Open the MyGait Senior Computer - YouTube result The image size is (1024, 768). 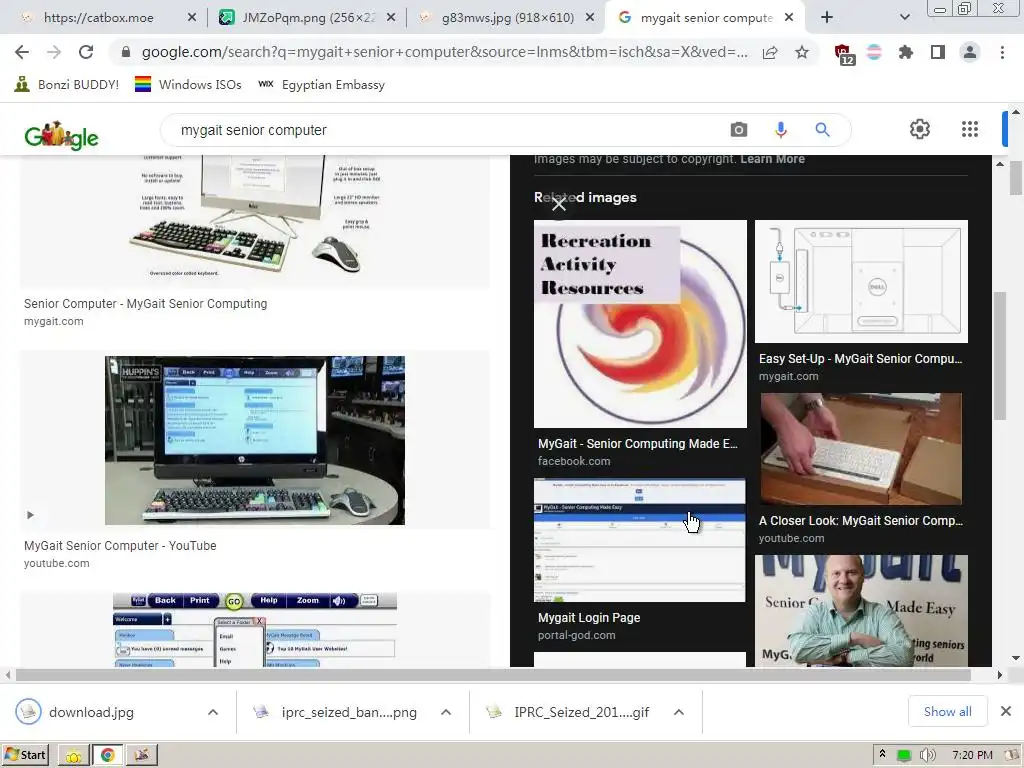[x=120, y=545]
